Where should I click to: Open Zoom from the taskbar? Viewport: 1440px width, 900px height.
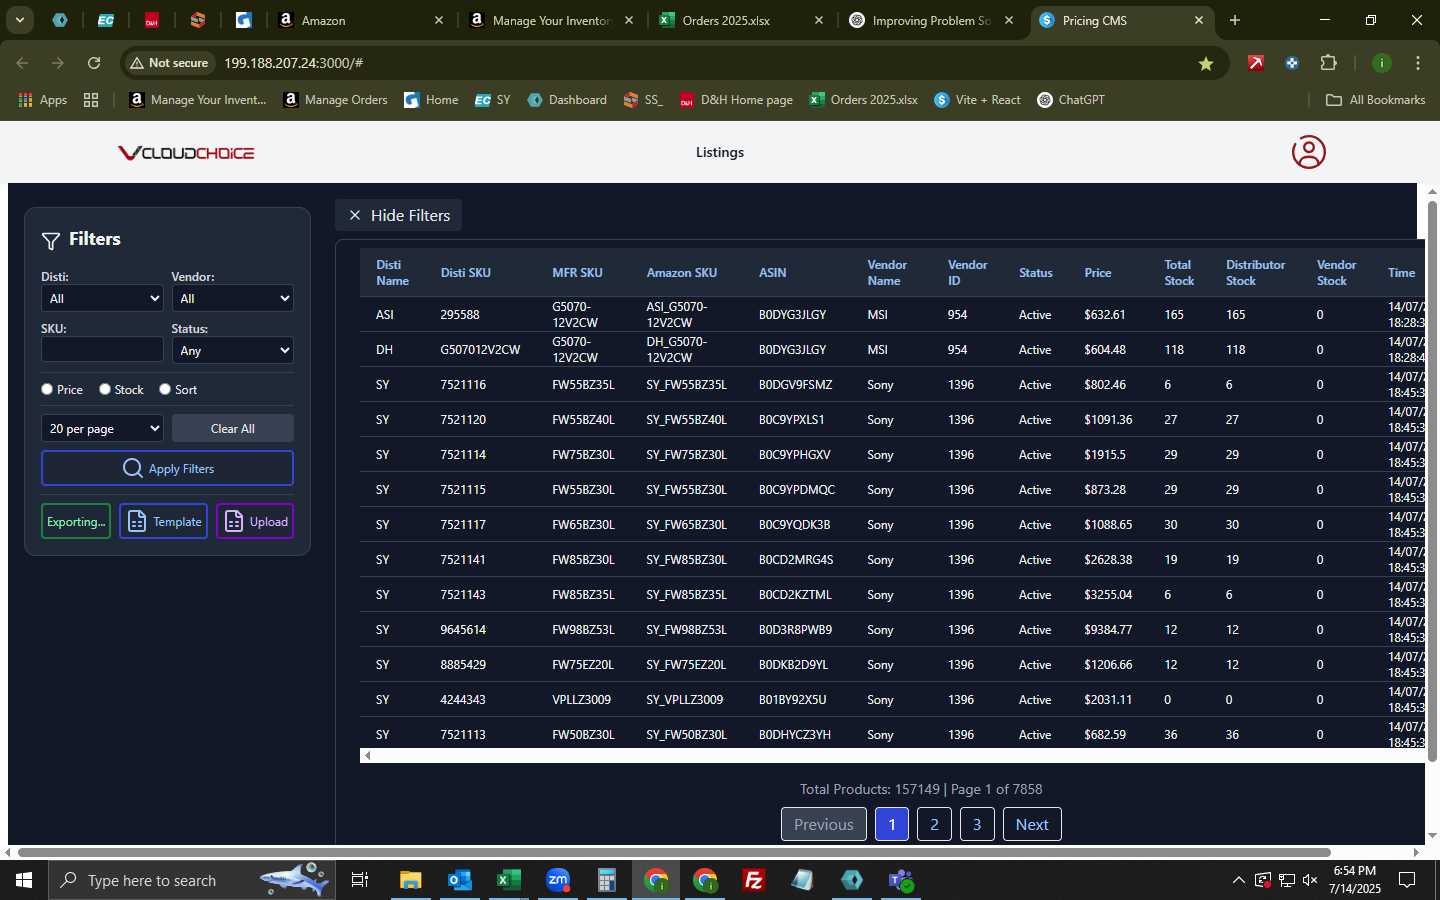tap(557, 880)
